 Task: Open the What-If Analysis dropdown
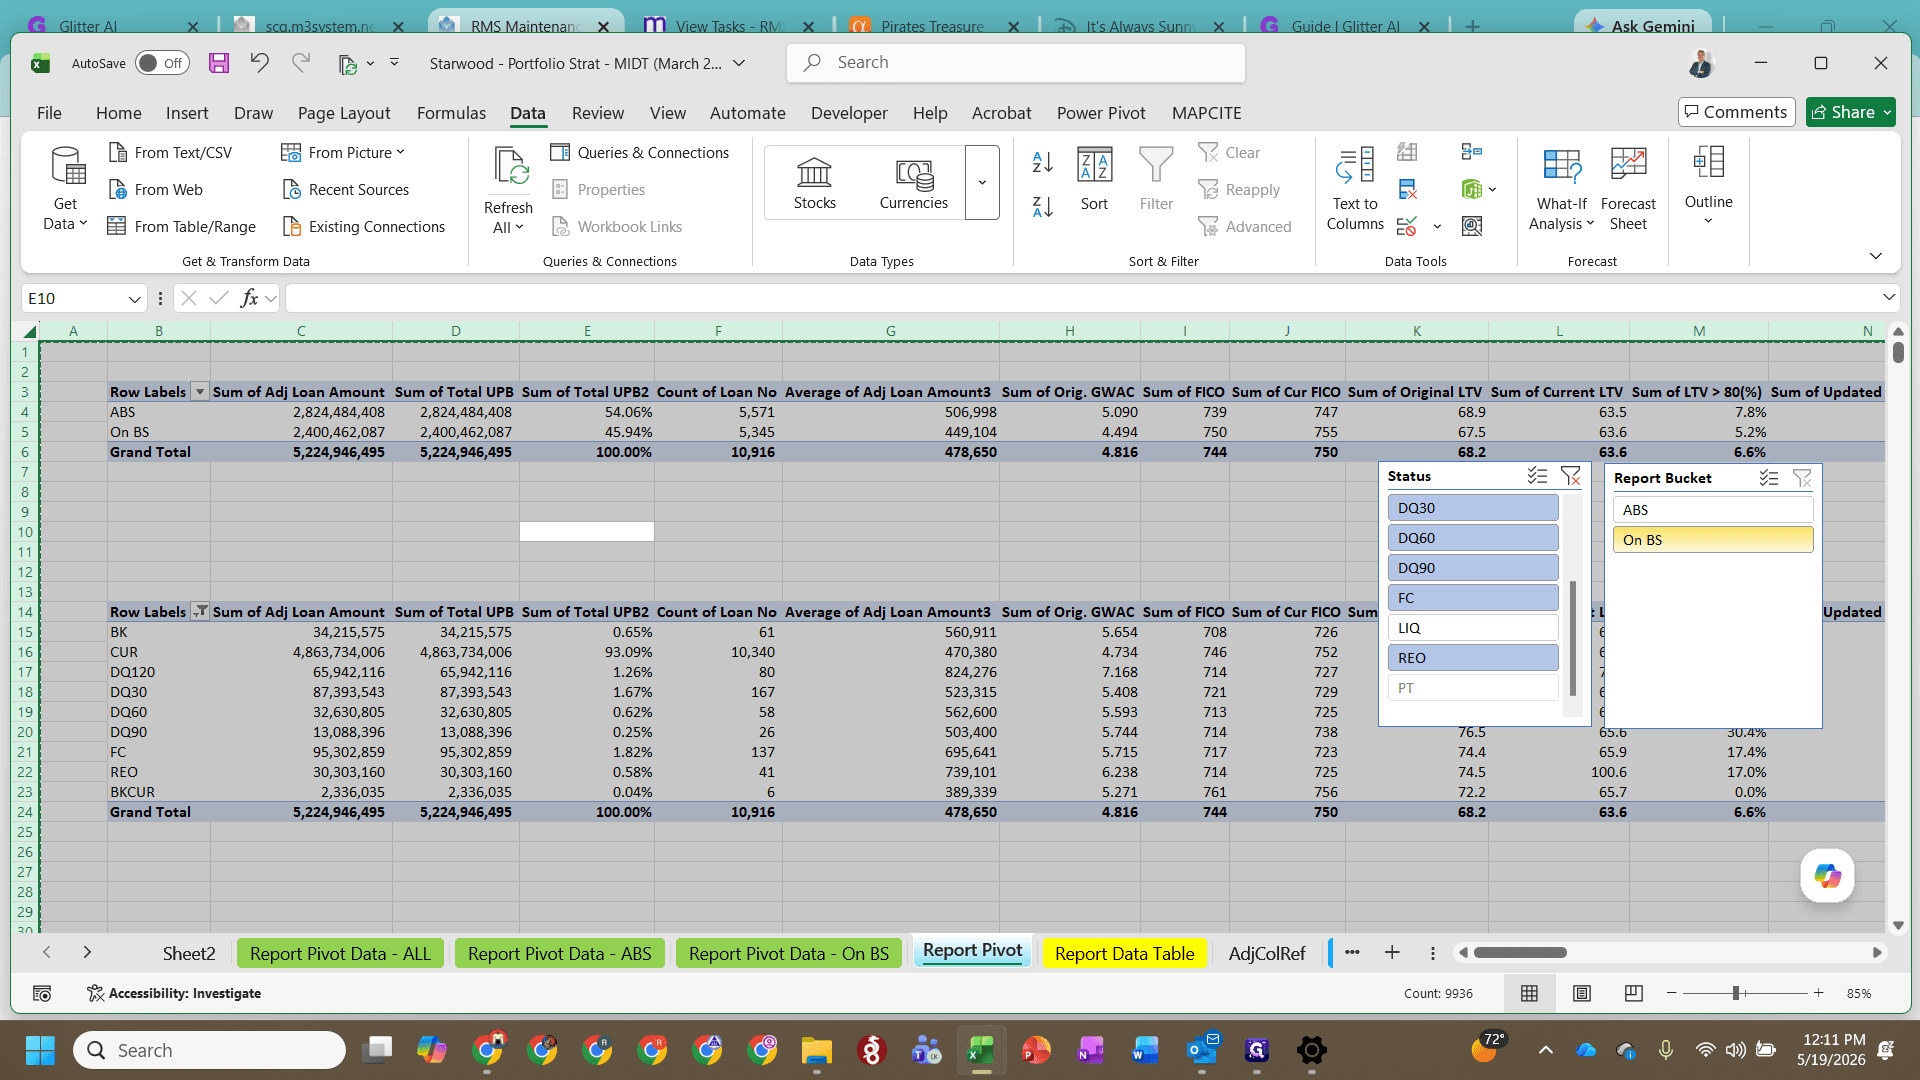click(1561, 189)
